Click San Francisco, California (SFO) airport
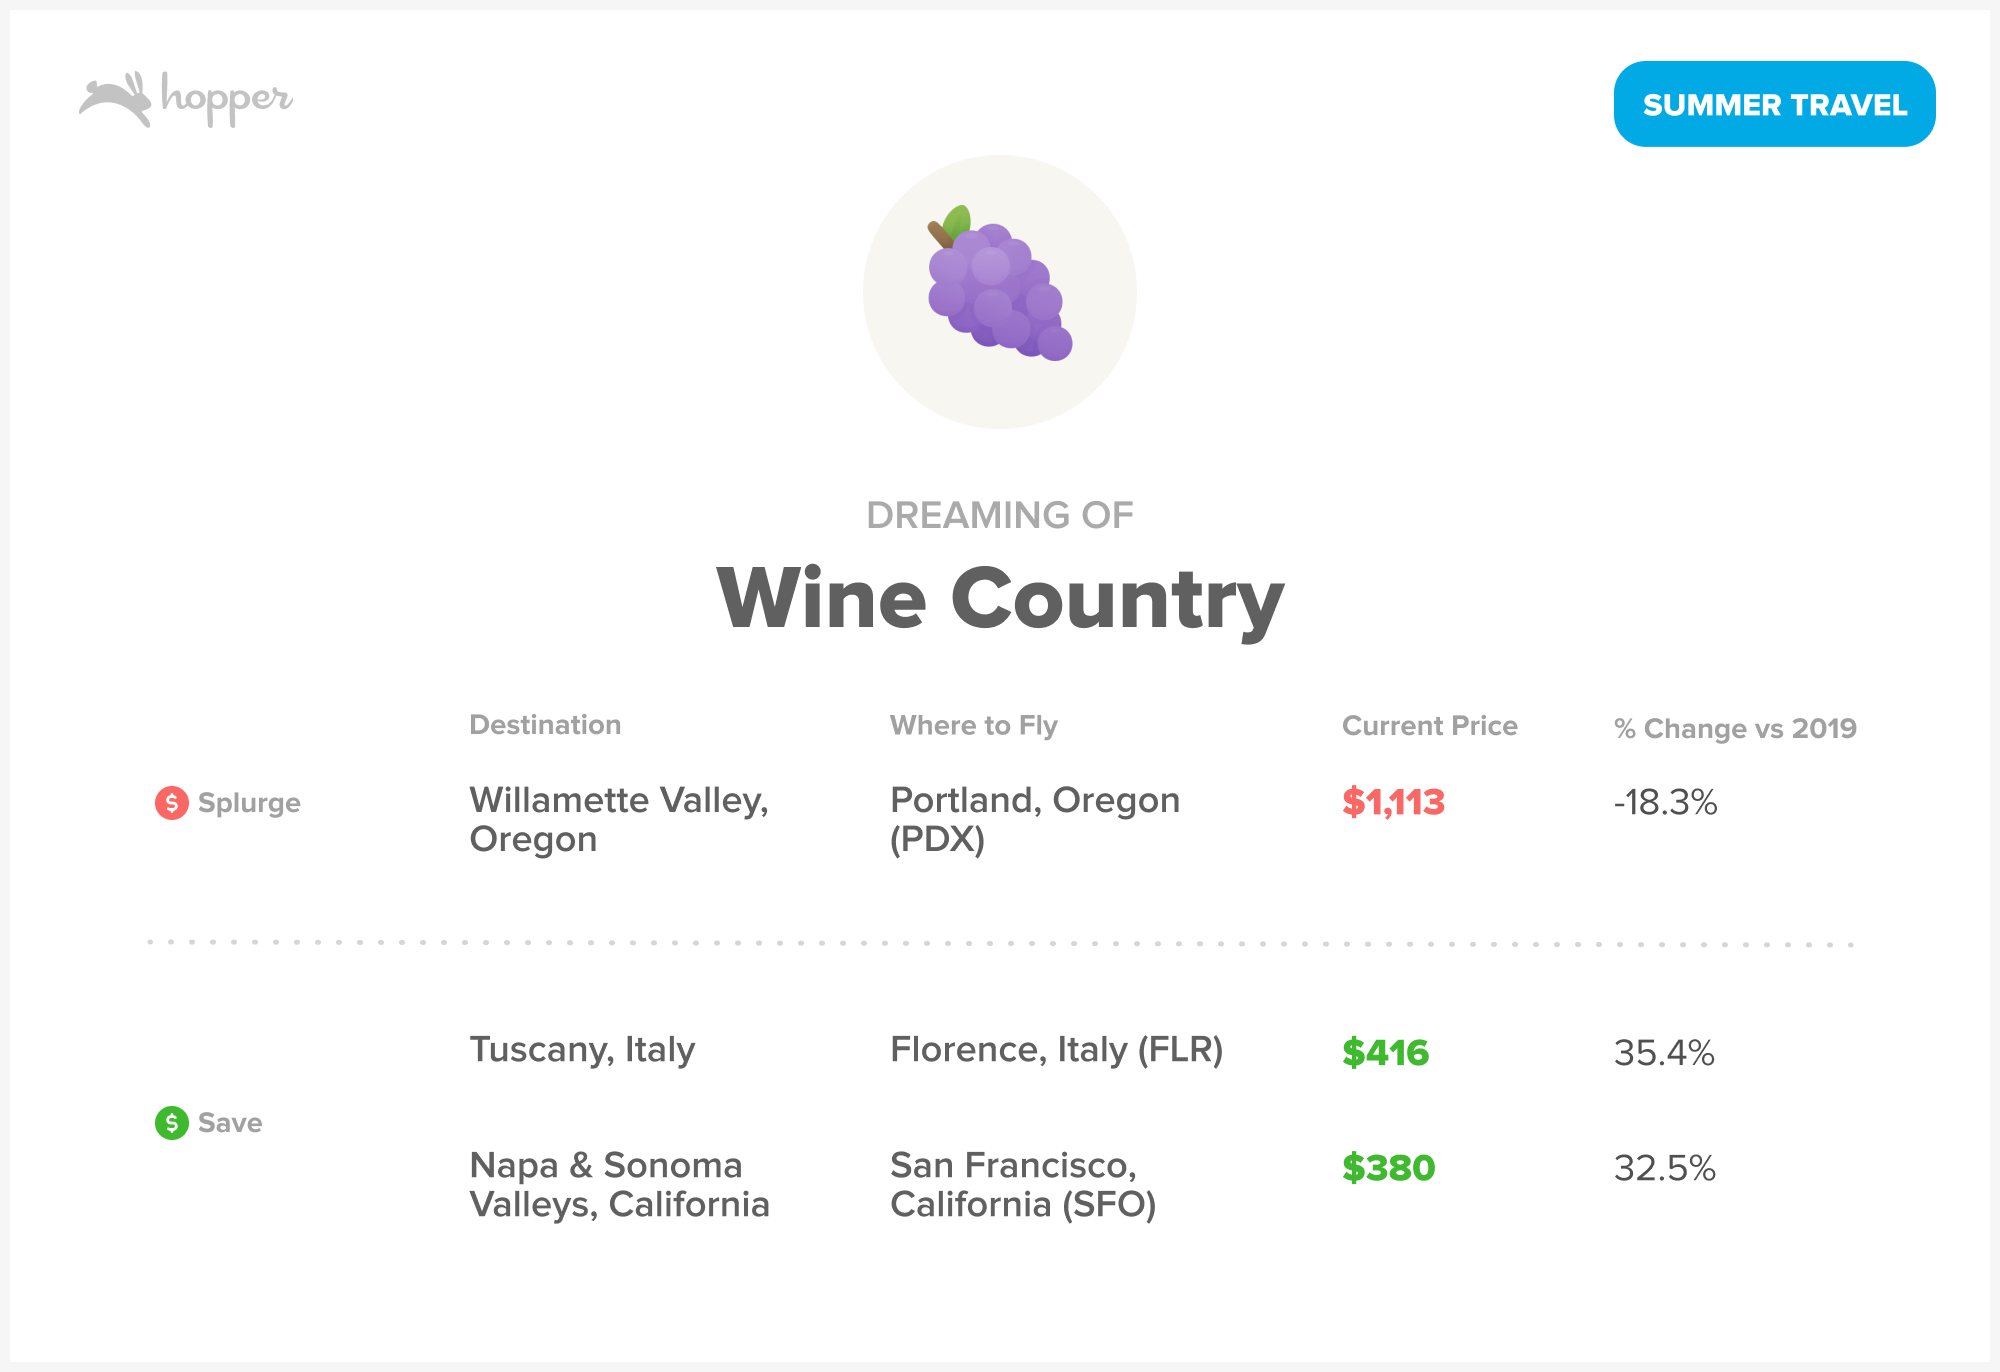2000x1372 pixels. coord(1022,1184)
